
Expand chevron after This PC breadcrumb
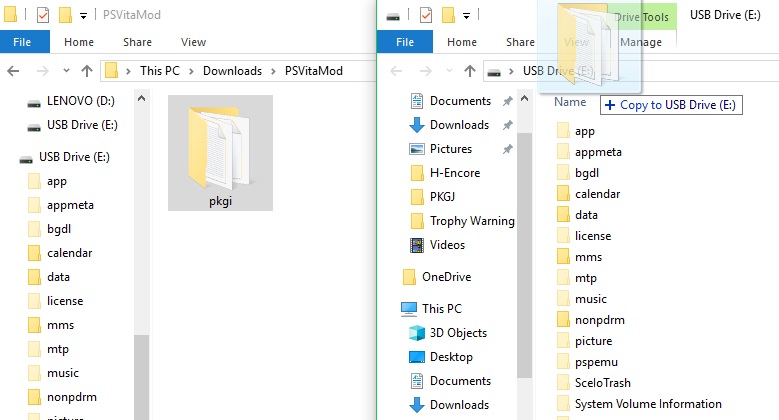click(191, 71)
